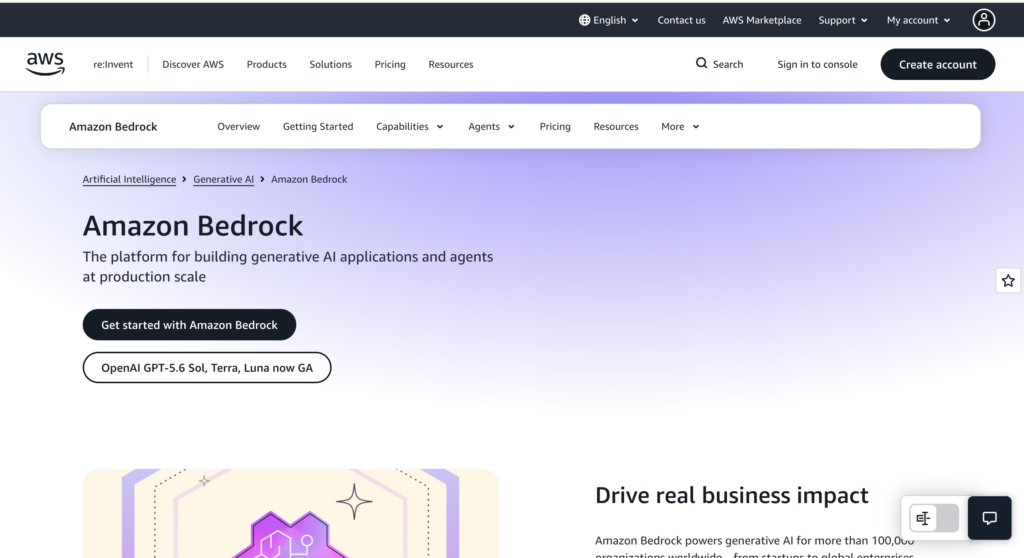Open Resources in the Bedrock sub-navigation
This screenshot has height=558, width=1024.
616,127
